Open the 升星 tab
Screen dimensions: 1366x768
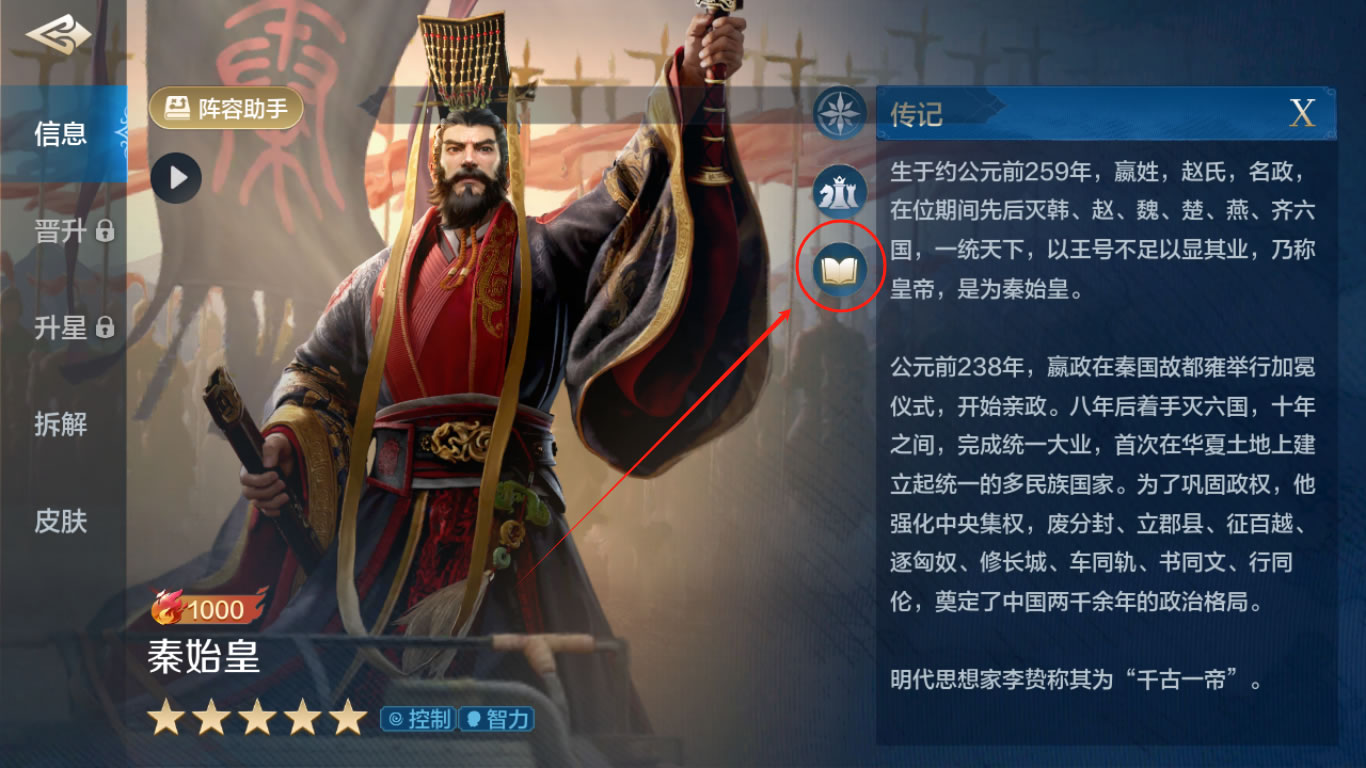(x=63, y=327)
